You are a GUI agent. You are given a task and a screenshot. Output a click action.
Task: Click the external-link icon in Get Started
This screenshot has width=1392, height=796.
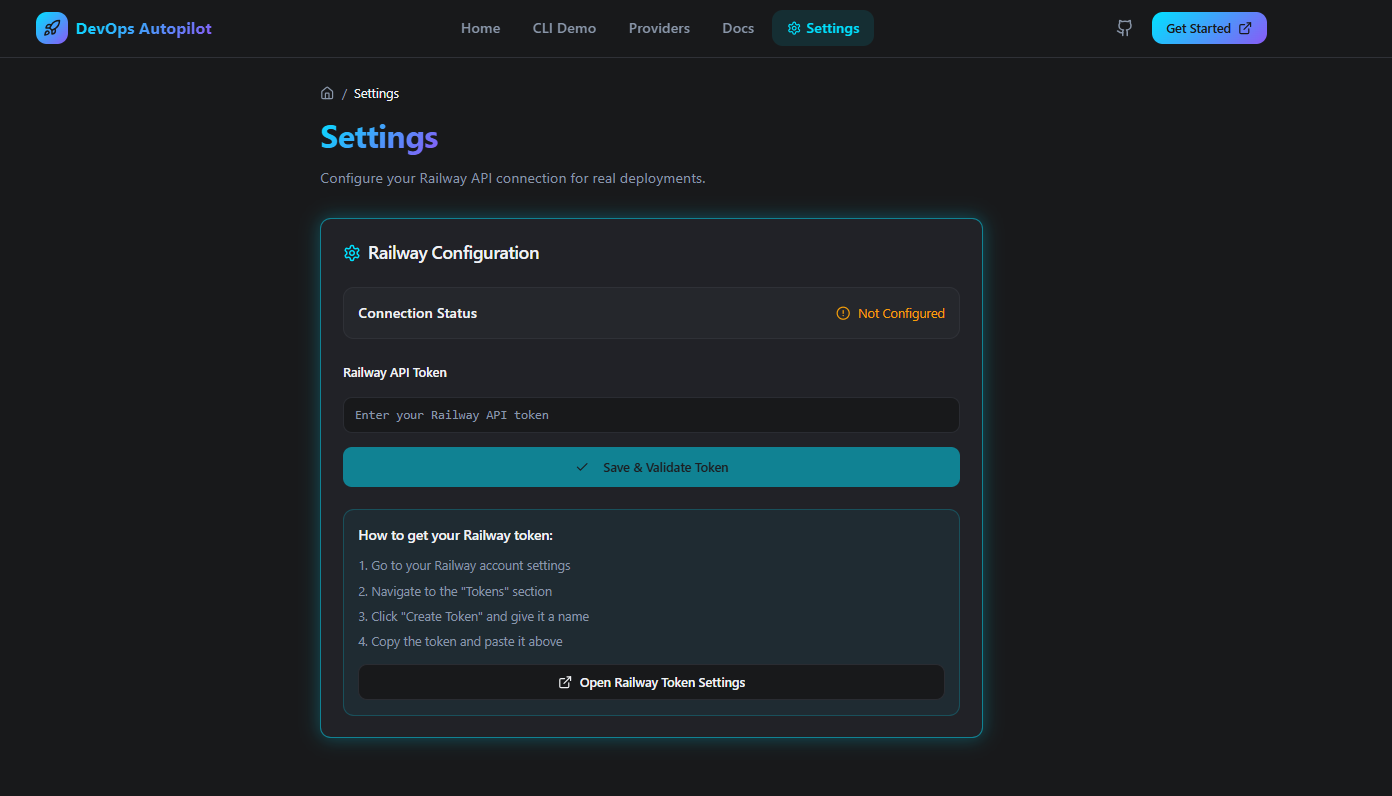click(x=1245, y=28)
